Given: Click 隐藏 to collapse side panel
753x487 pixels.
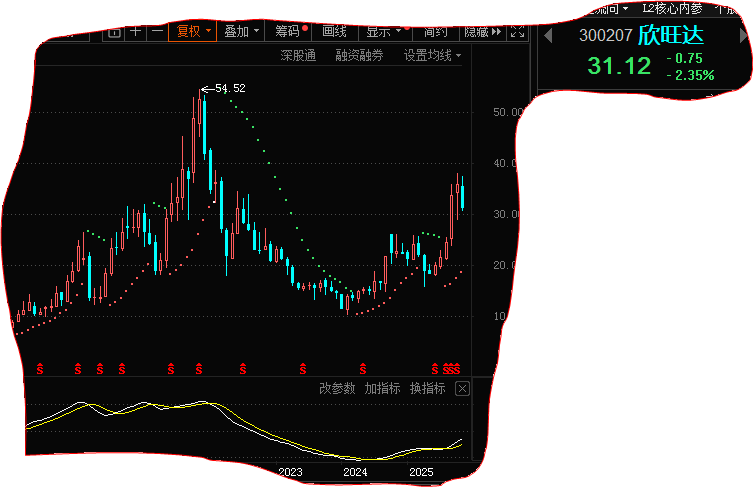Looking at the screenshot, I should point(483,32).
